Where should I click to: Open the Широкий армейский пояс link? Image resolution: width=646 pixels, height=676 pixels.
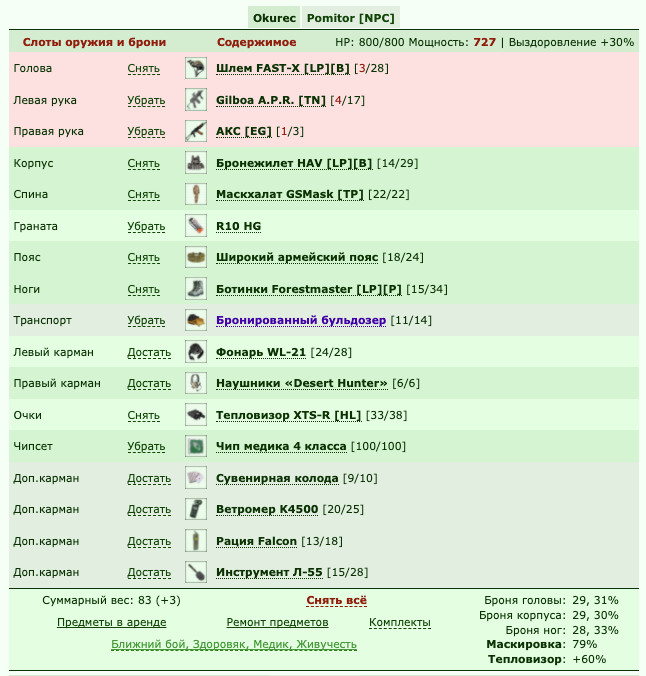click(x=297, y=257)
